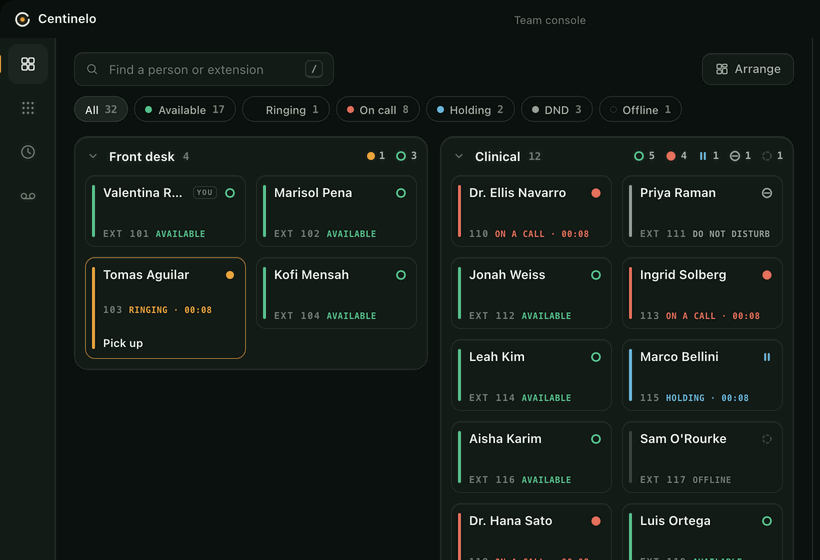820x560 pixels.
Task: Click Sam O'Rourke's offline status icon
Action: pyautogui.click(x=767, y=439)
